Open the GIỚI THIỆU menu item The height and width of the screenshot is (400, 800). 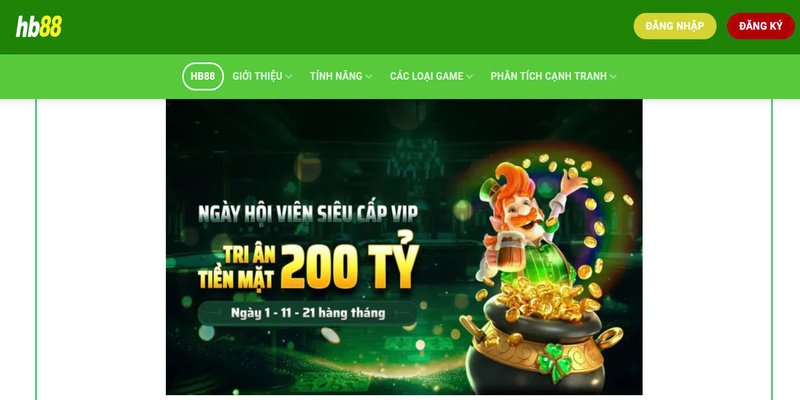(x=257, y=76)
